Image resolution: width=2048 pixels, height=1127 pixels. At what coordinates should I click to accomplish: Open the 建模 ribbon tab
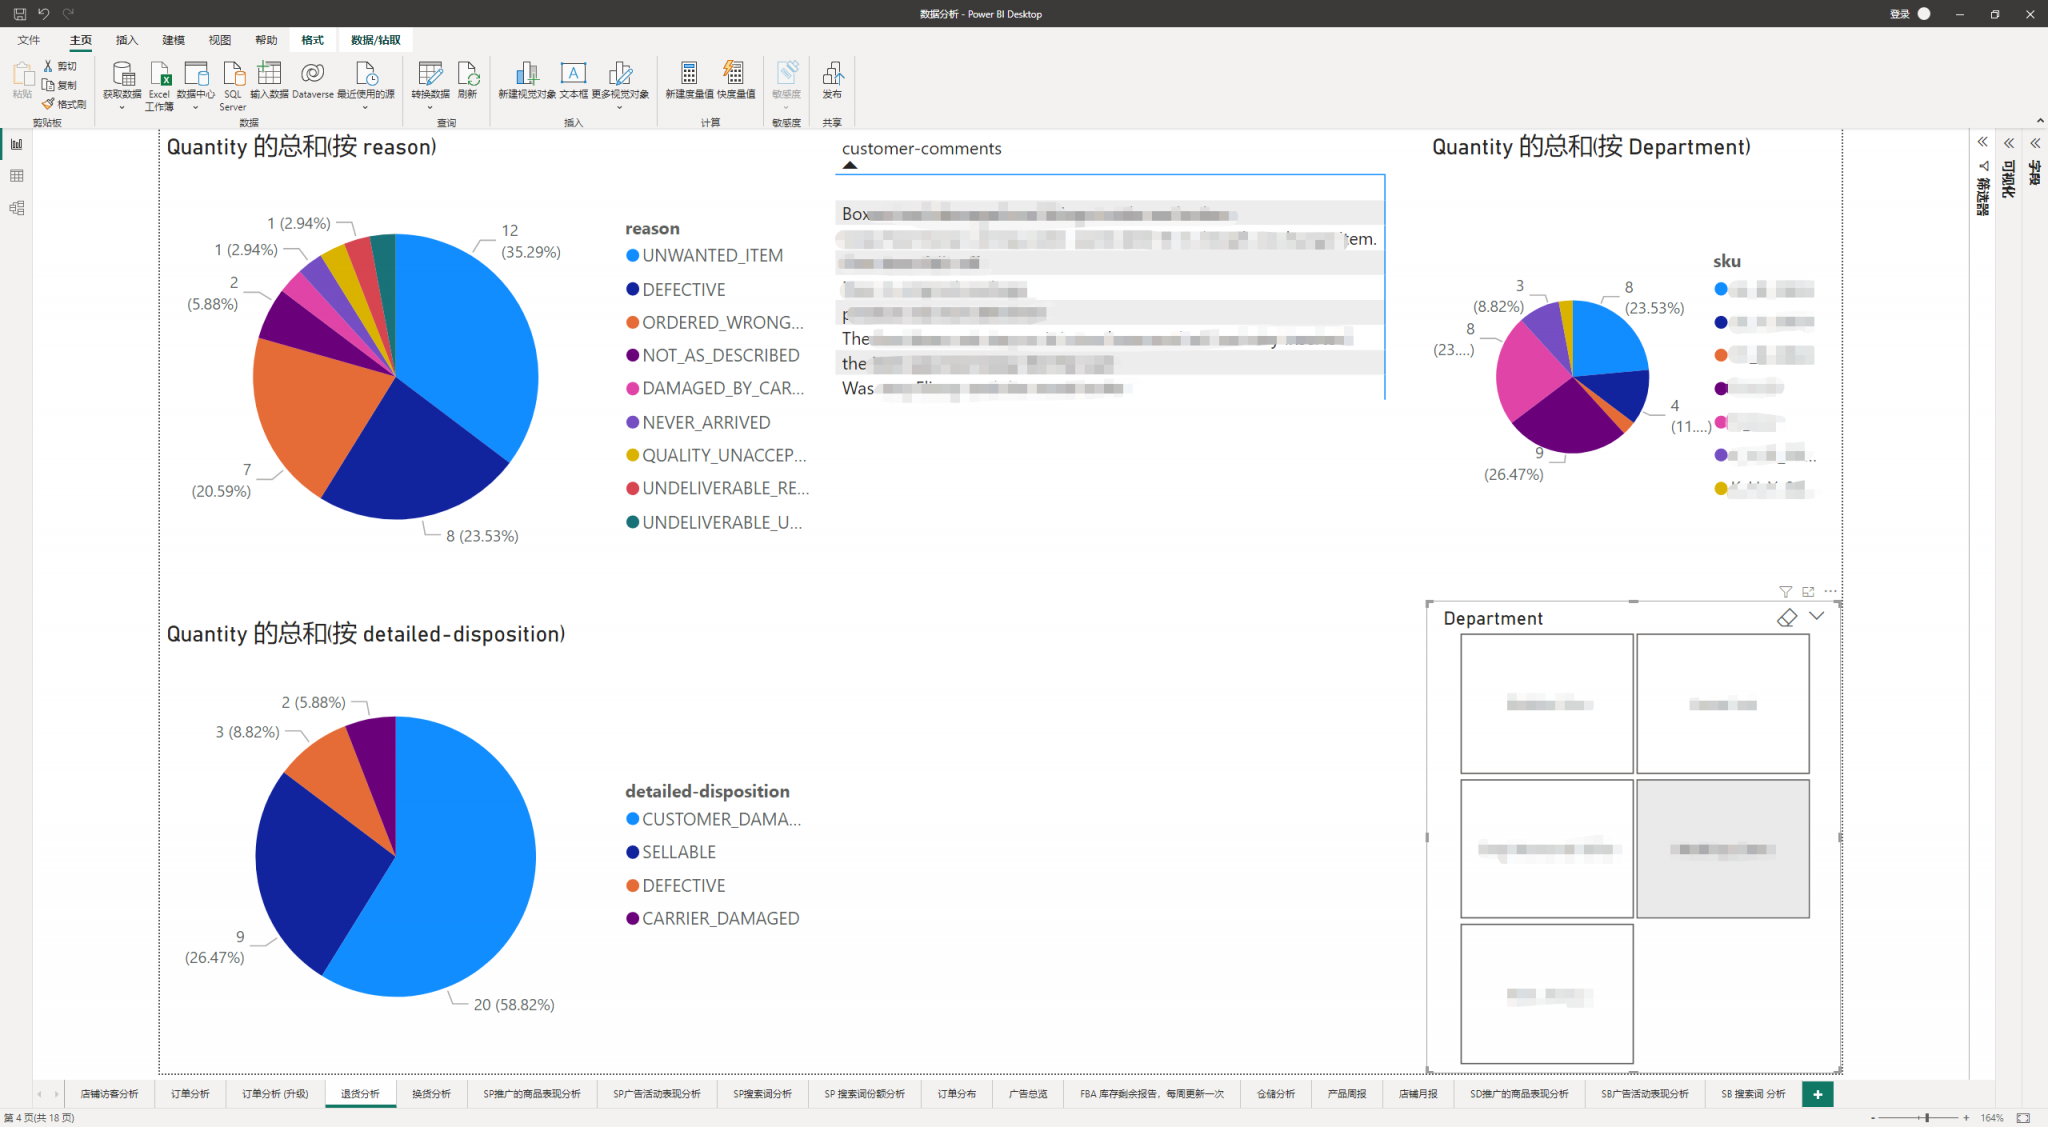coord(173,40)
